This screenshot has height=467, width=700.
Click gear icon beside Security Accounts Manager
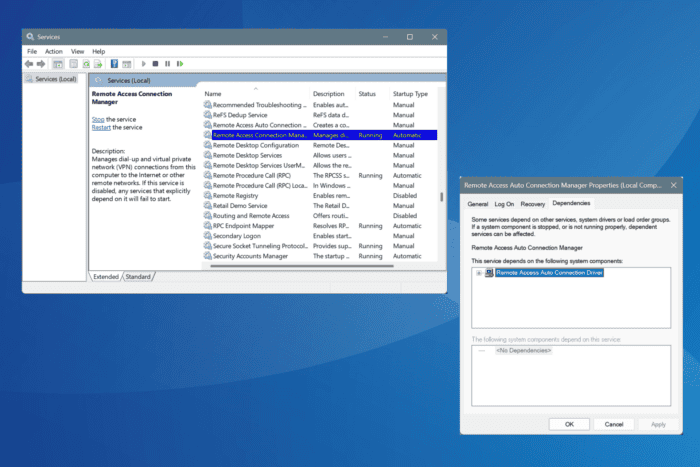208,256
